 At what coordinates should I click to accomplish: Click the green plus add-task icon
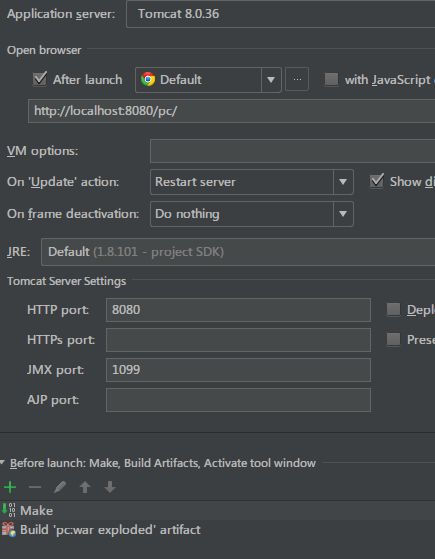(x=10, y=487)
